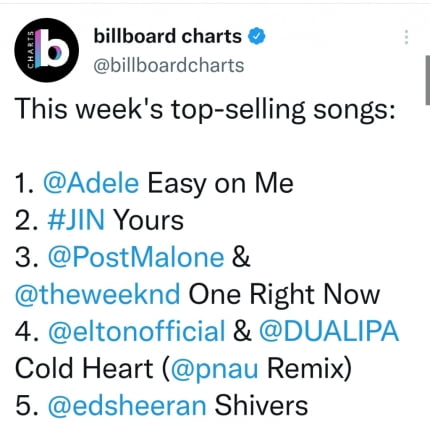
Task: Click the 'Shivers' song title text
Action: pyautogui.click(x=261, y=405)
